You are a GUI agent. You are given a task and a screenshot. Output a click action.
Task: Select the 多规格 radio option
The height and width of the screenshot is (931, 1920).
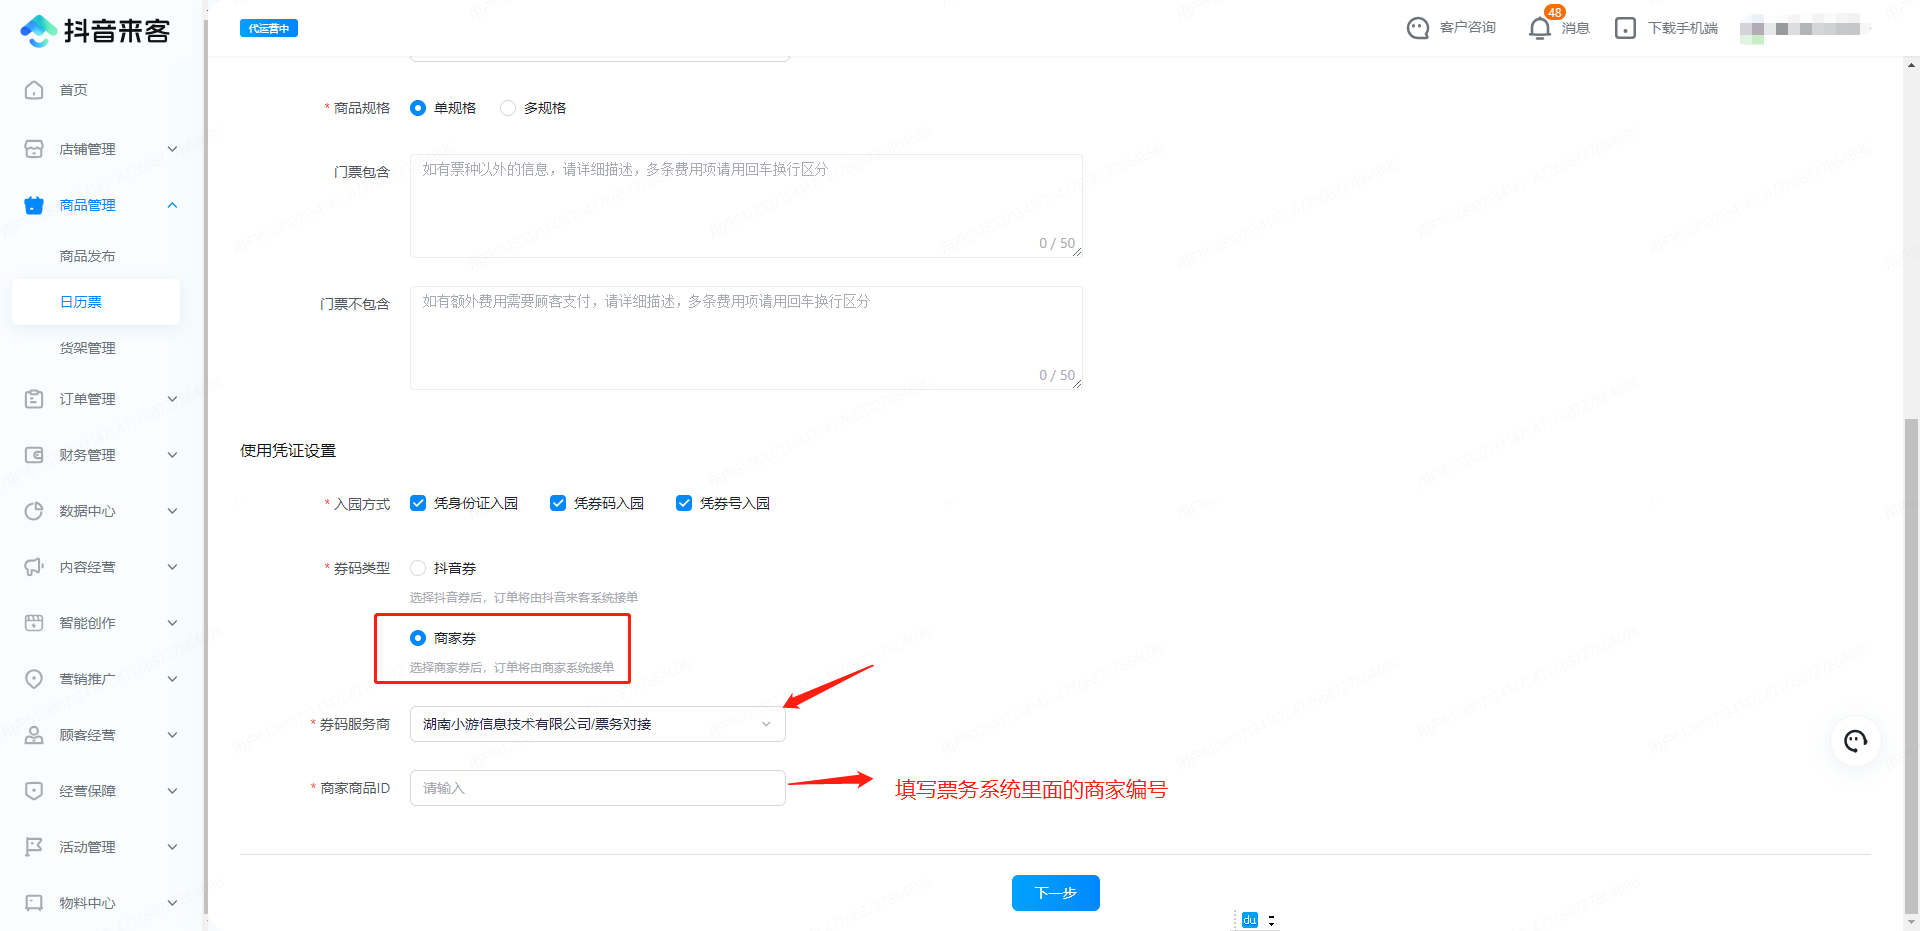[508, 108]
